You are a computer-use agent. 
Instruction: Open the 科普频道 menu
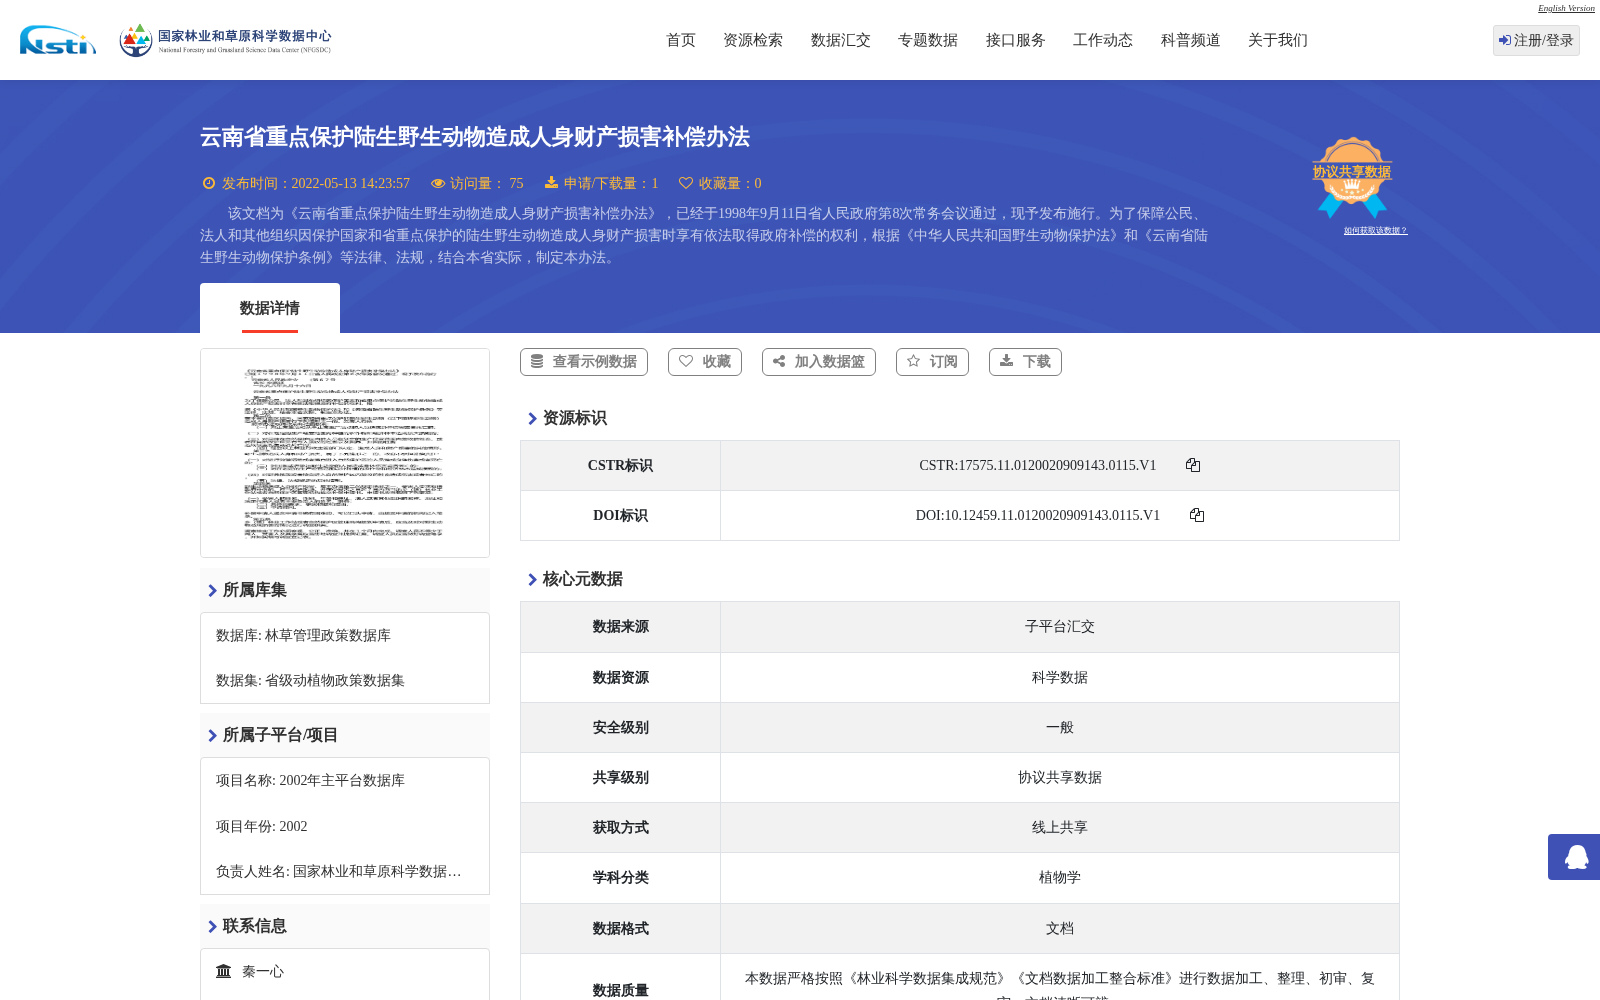pyautogui.click(x=1191, y=40)
